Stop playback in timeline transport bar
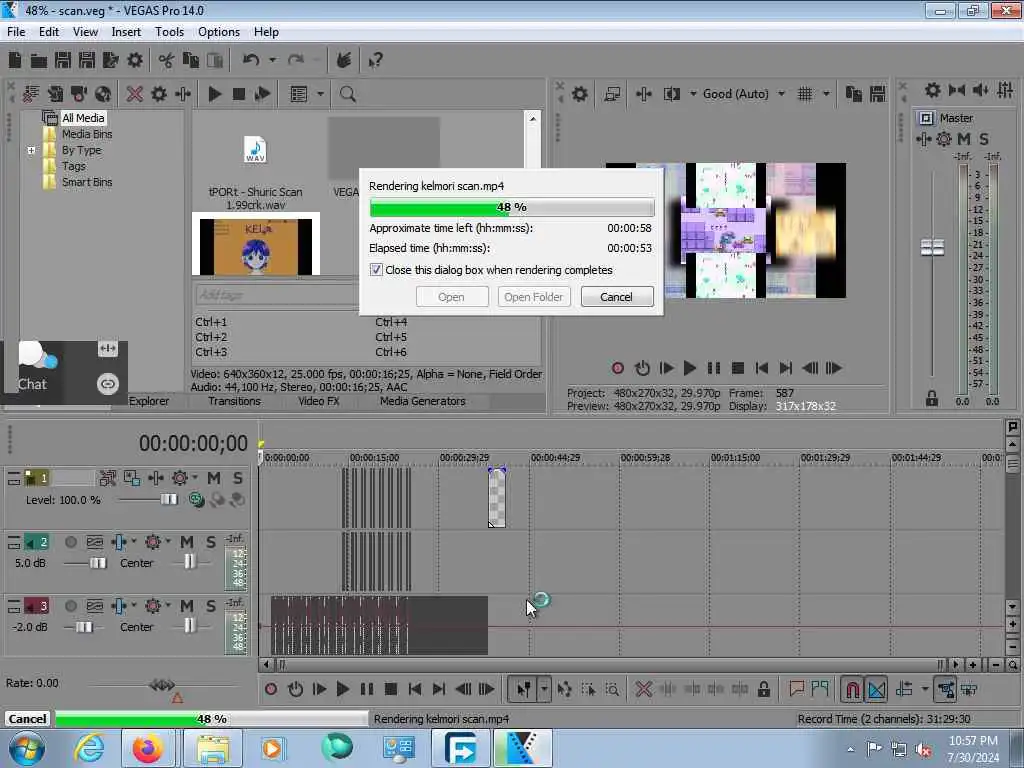The height and width of the screenshot is (768, 1024). [391, 689]
